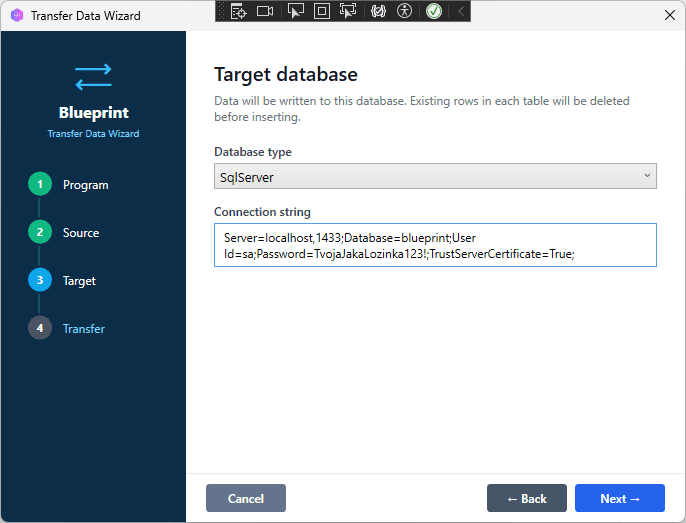Open the Database type dropdown
Screen dimensions: 686x523
coord(435,176)
